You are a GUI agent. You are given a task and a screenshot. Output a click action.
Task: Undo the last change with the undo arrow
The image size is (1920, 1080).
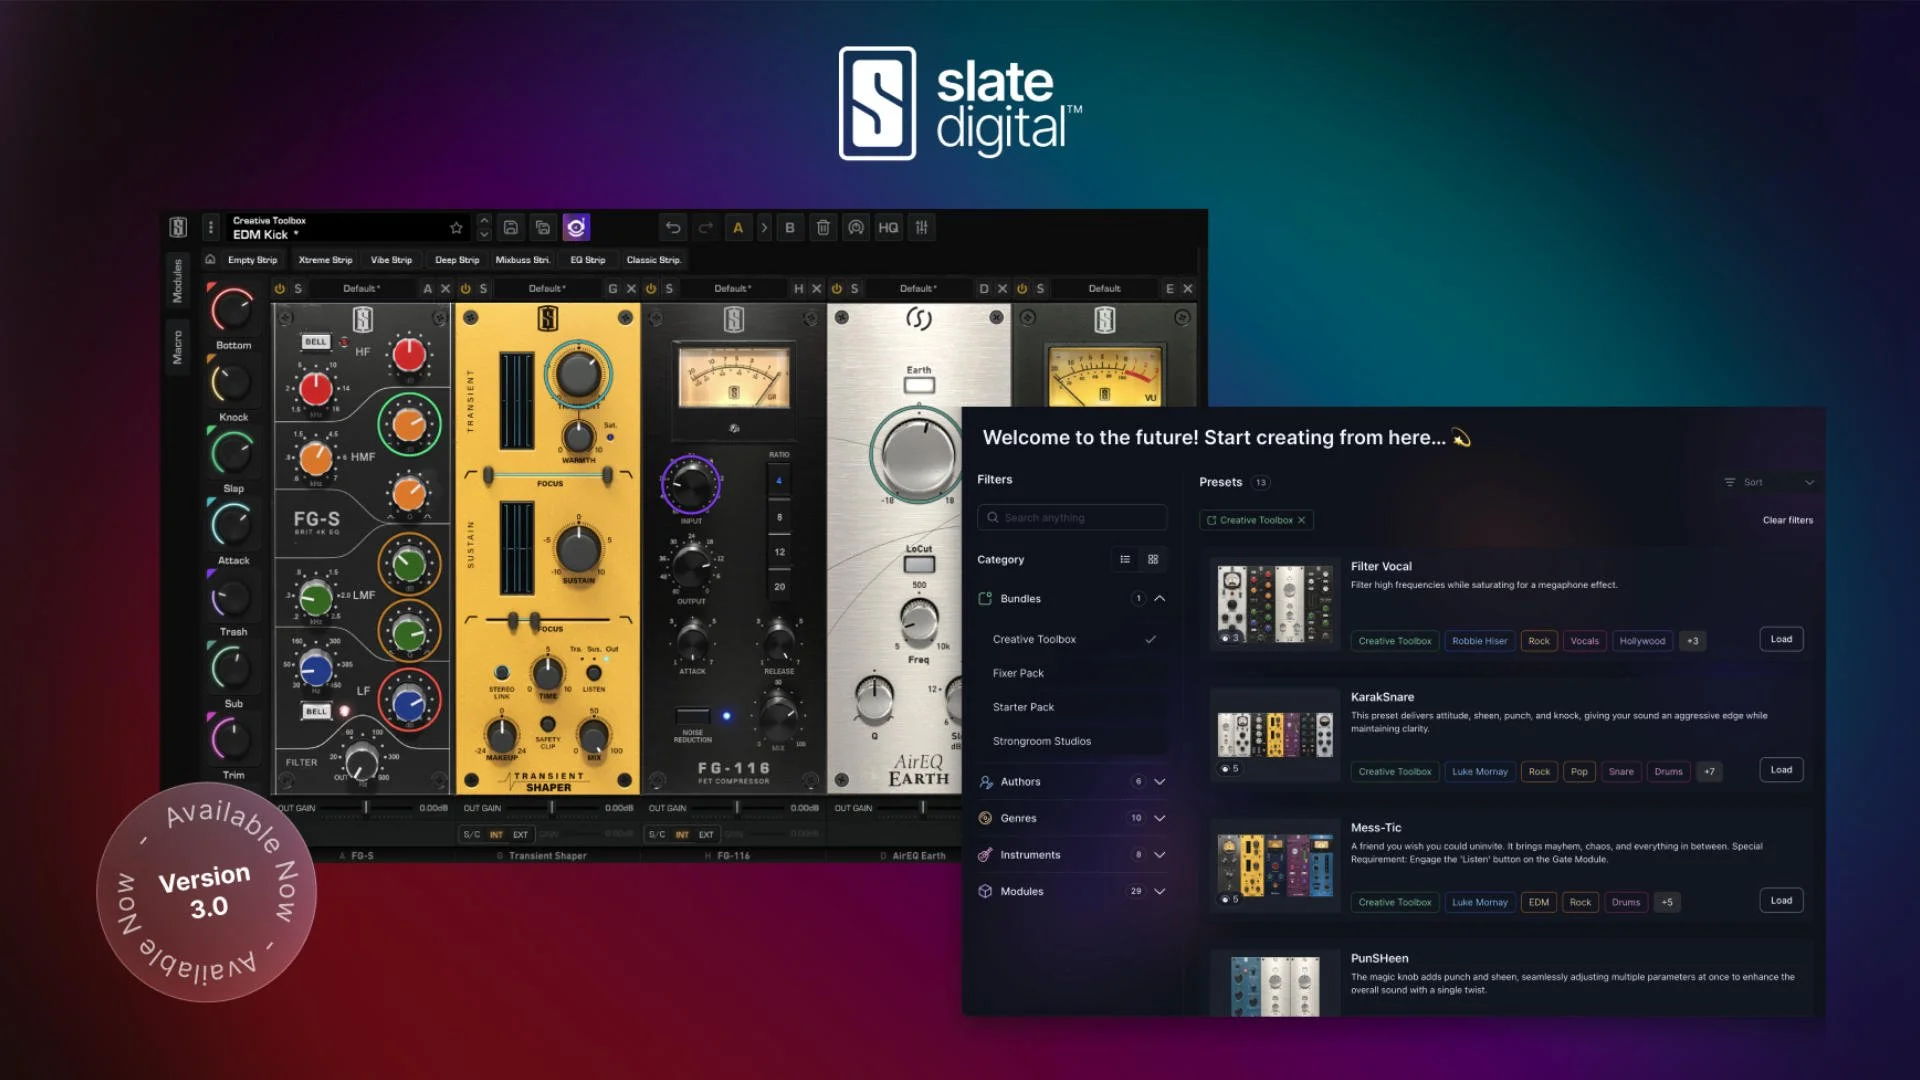pyautogui.click(x=672, y=228)
